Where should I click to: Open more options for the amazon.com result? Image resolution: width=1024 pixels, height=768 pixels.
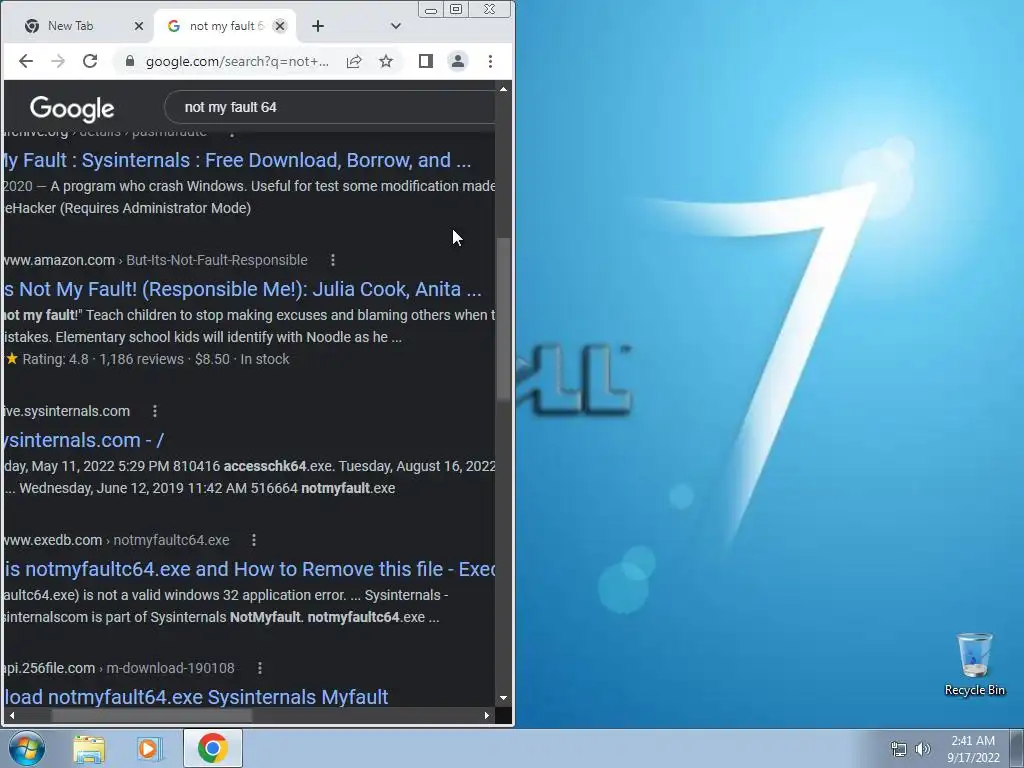[x=333, y=260]
